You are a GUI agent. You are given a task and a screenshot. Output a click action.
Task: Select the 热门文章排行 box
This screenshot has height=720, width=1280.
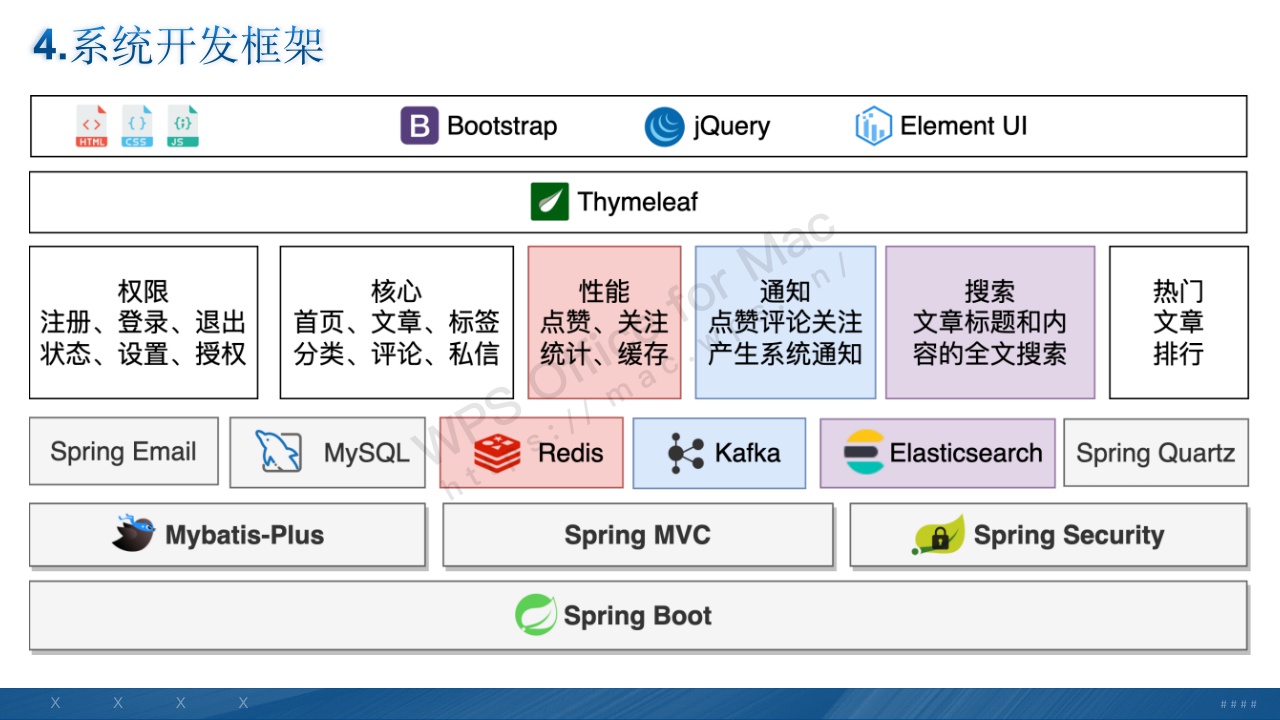point(1179,323)
